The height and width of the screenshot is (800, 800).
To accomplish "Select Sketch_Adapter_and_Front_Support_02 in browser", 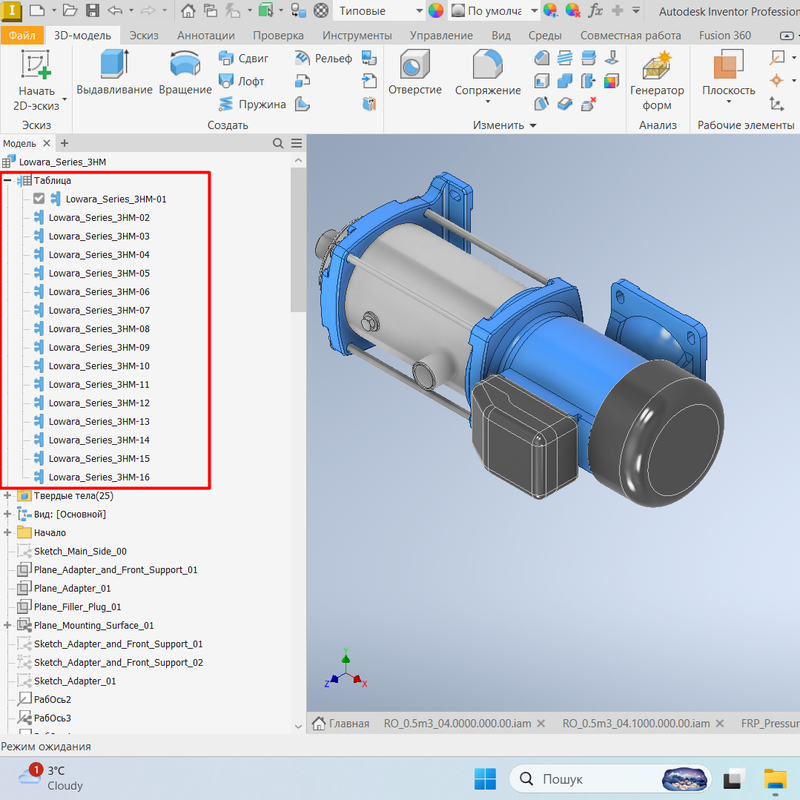I will pos(110,662).
